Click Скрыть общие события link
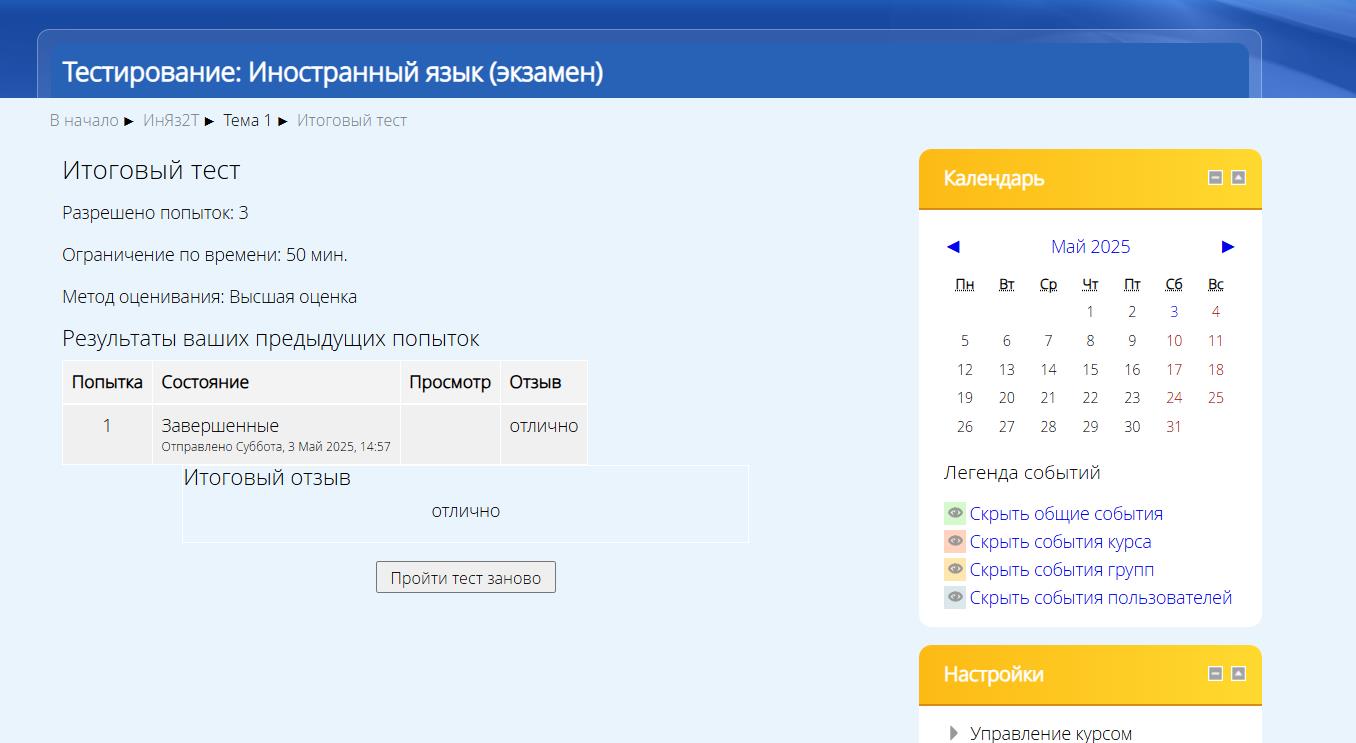This screenshot has width=1356, height=743. coord(1066,514)
